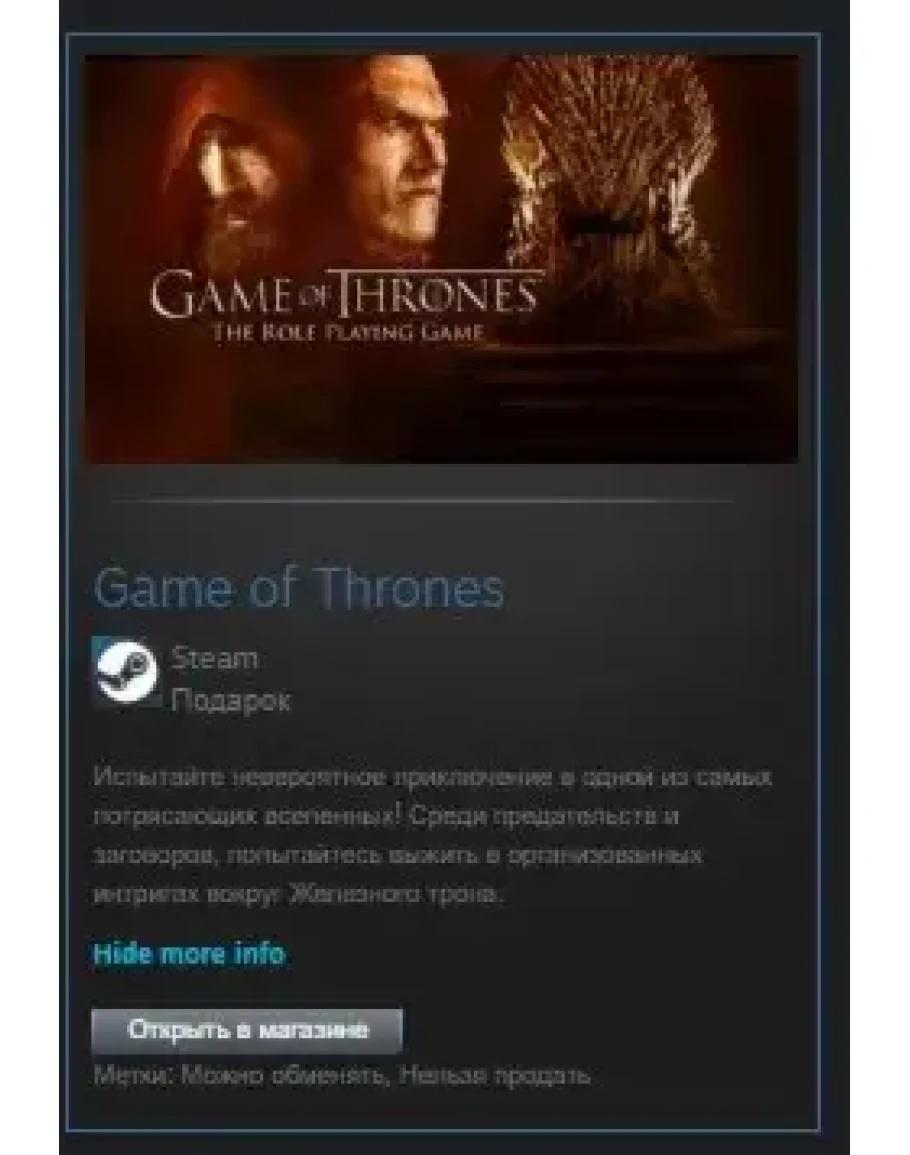Click the Нельзя продать tag

click(495, 1075)
